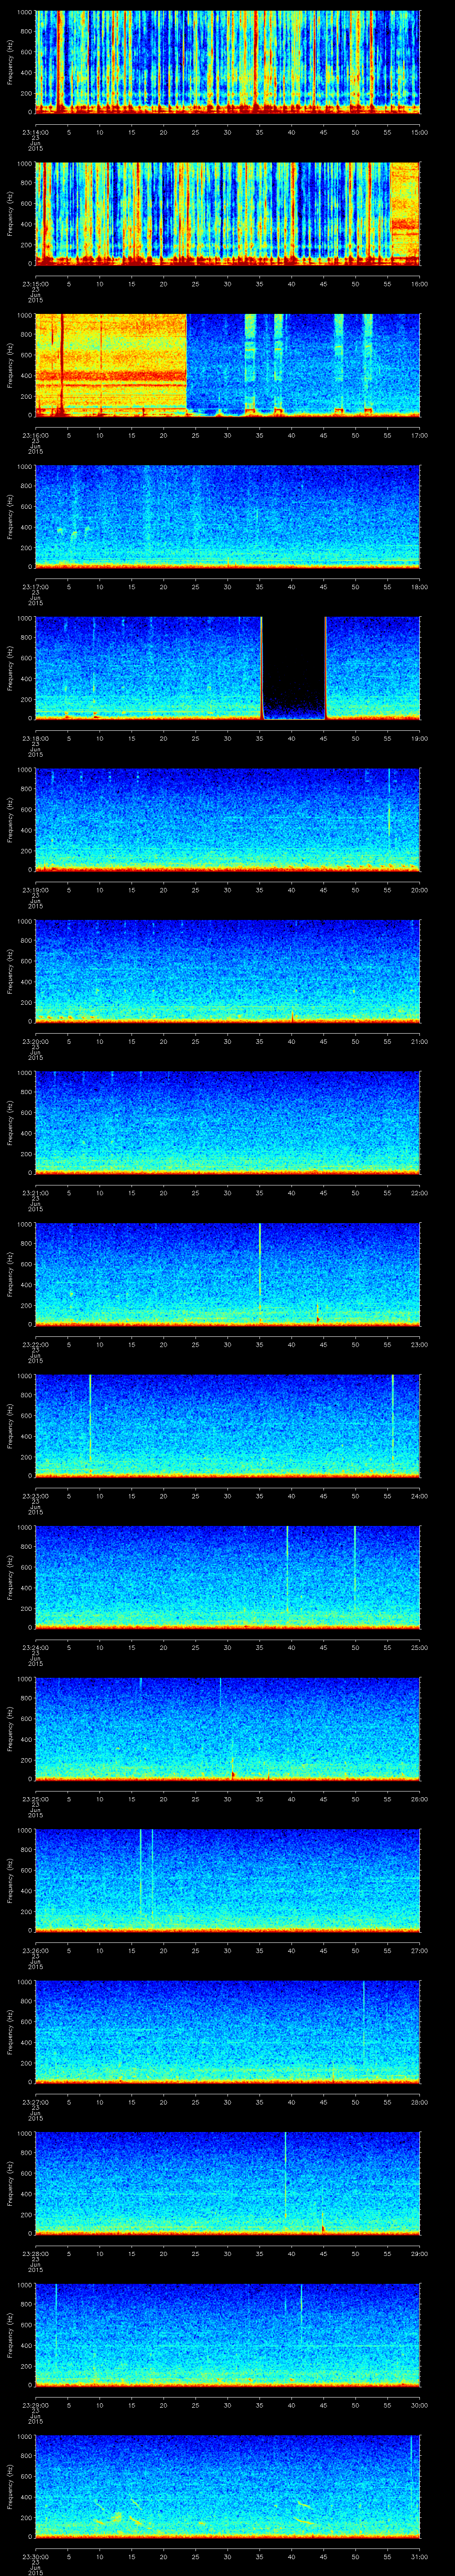Click the '23:24:00' start time label
Screen dimensions: 455x2576
35,1647
